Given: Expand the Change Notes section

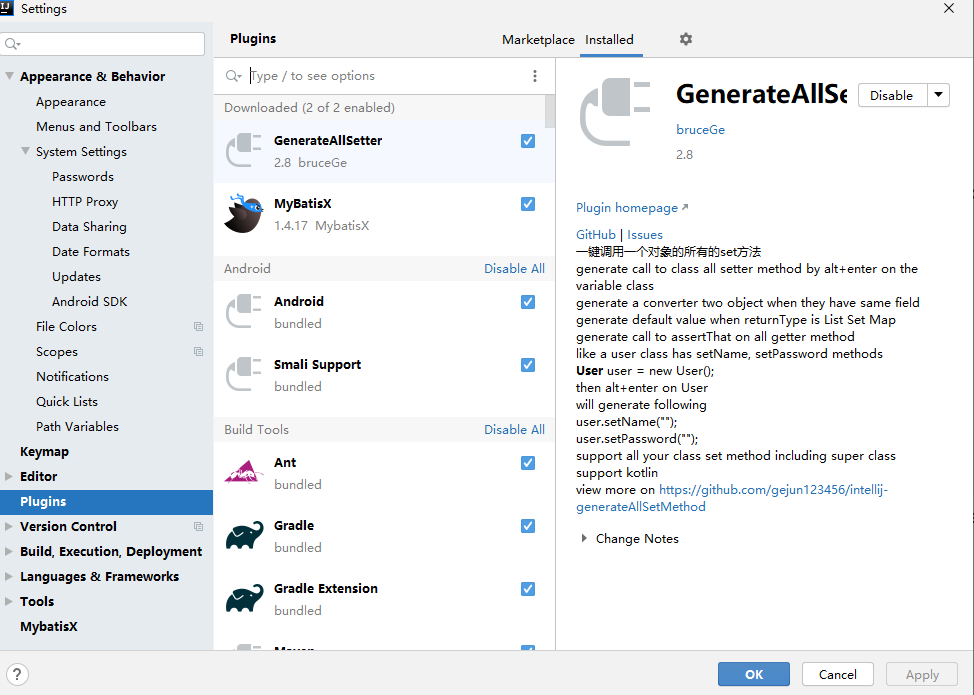Looking at the screenshot, I should (584, 538).
